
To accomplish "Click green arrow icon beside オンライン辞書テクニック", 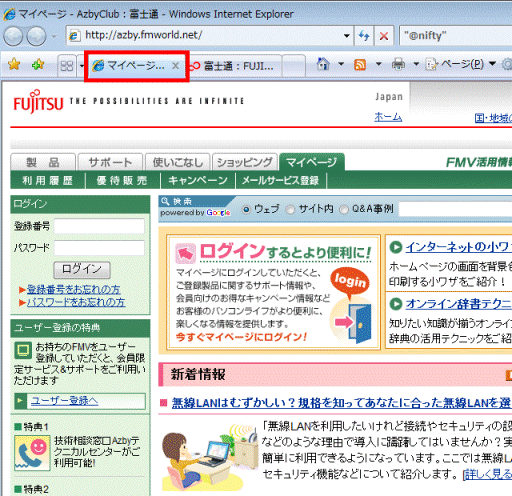I will coord(396,304).
